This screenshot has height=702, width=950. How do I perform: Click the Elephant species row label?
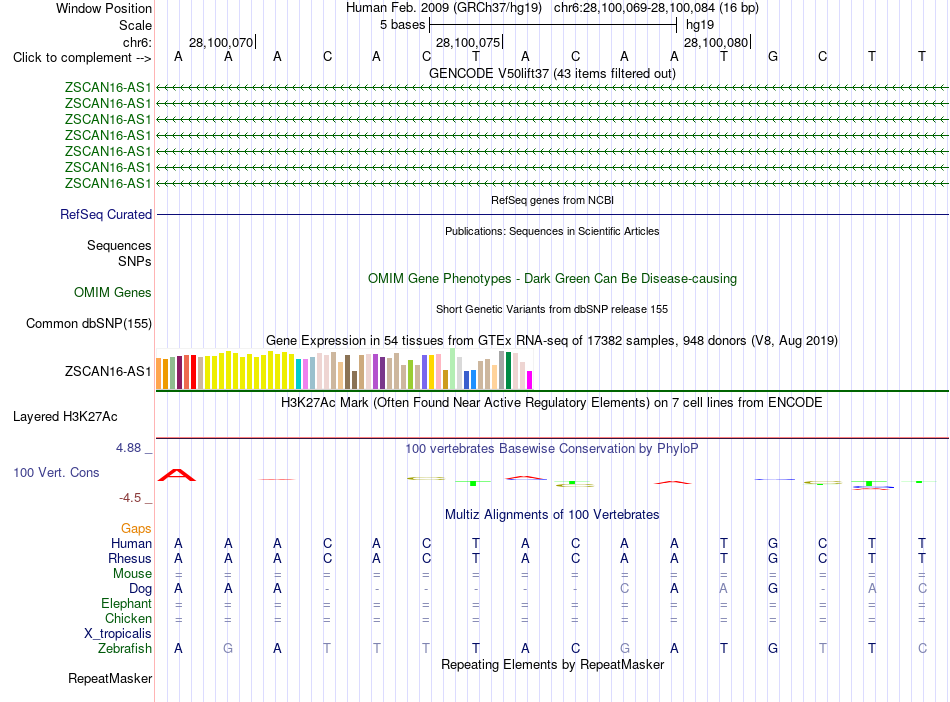pos(126,604)
